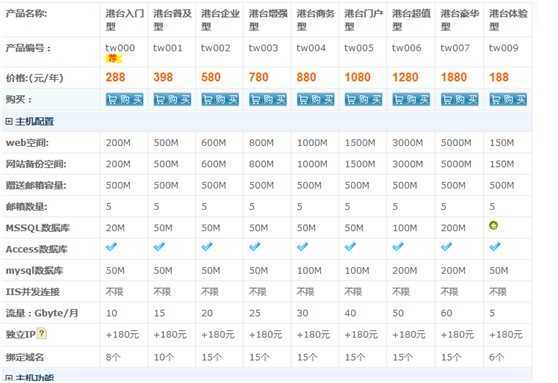Click Access checkmark for tw006
The height and width of the screenshot is (383, 558).
[398, 247]
